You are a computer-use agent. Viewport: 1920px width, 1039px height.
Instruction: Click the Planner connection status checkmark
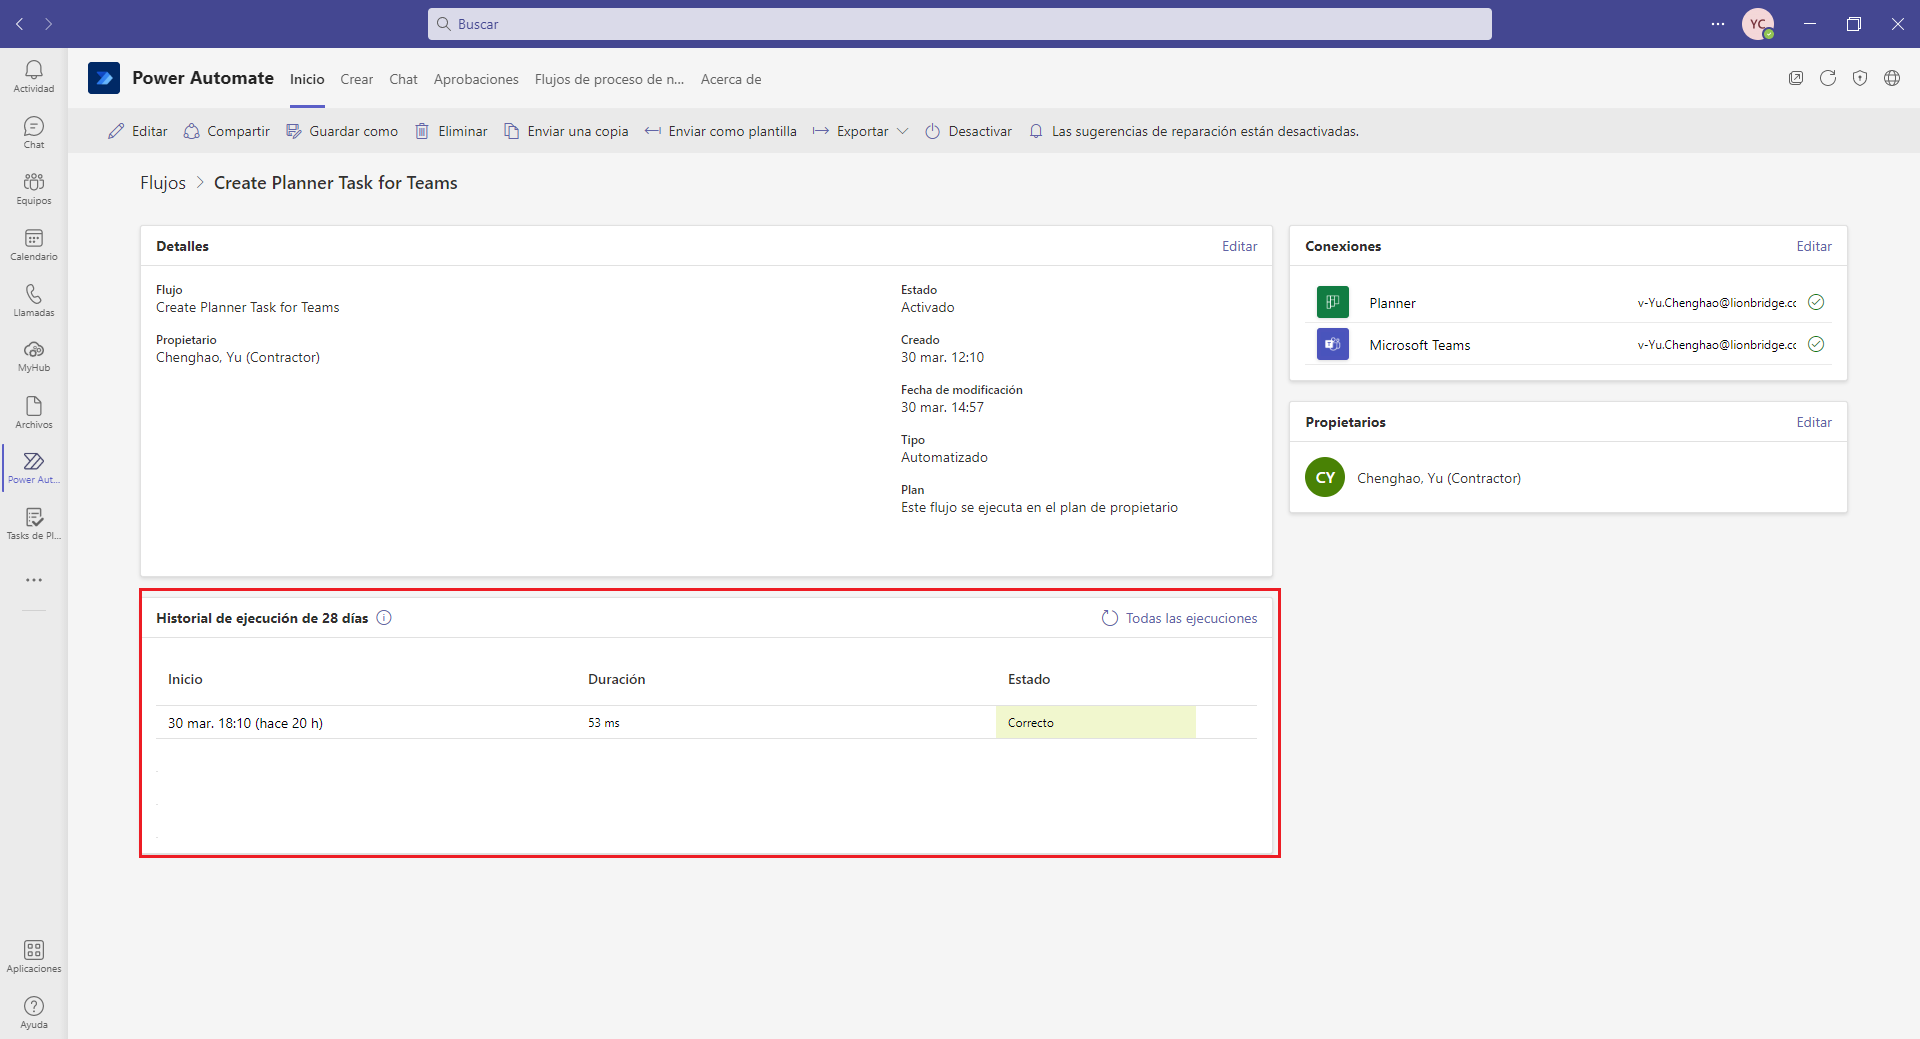click(x=1816, y=302)
